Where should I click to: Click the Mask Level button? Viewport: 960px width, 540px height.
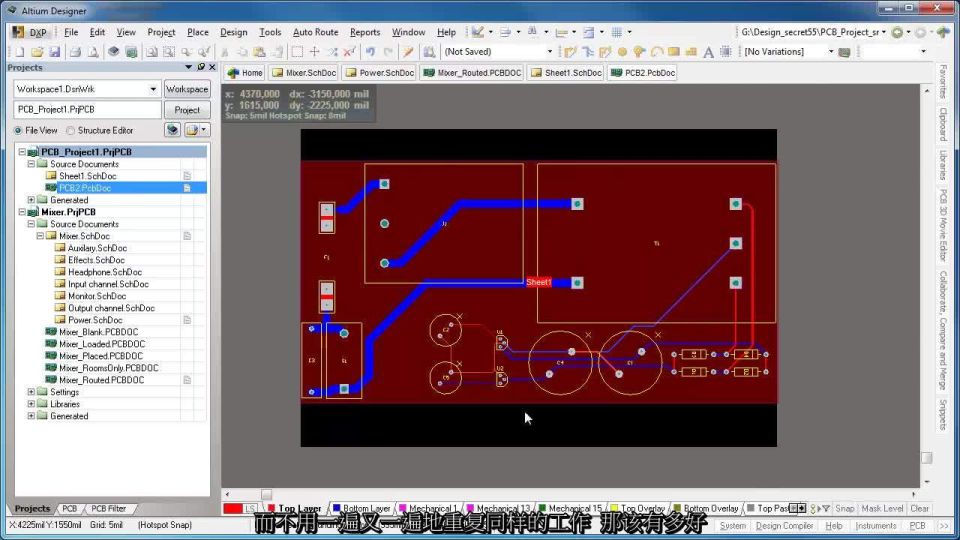pos(882,509)
